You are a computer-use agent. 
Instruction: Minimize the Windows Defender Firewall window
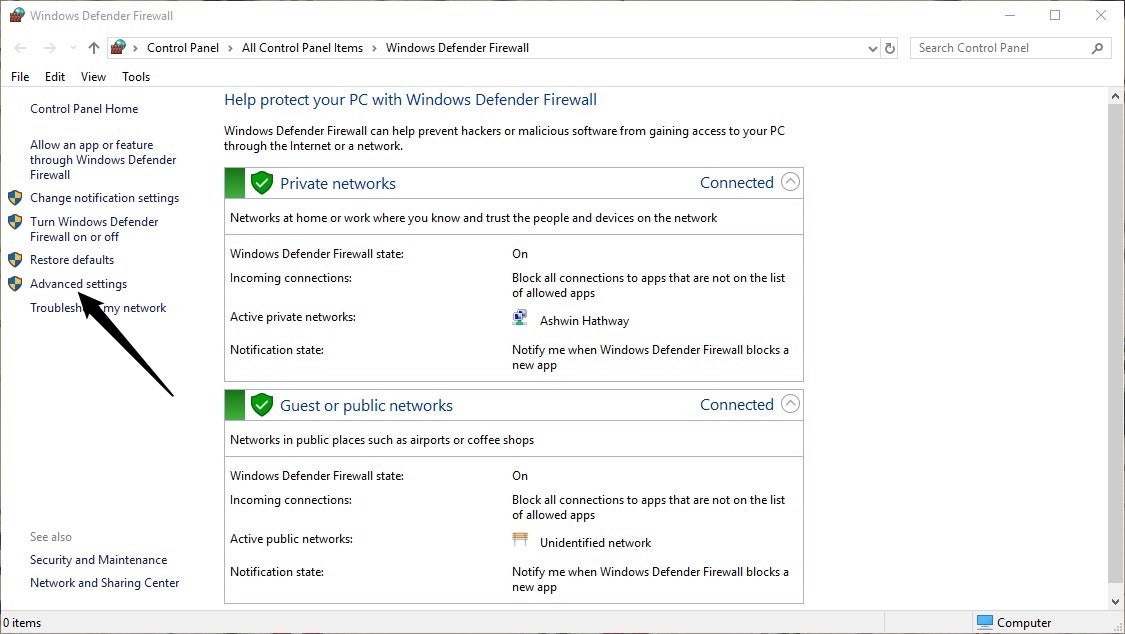click(x=1010, y=15)
